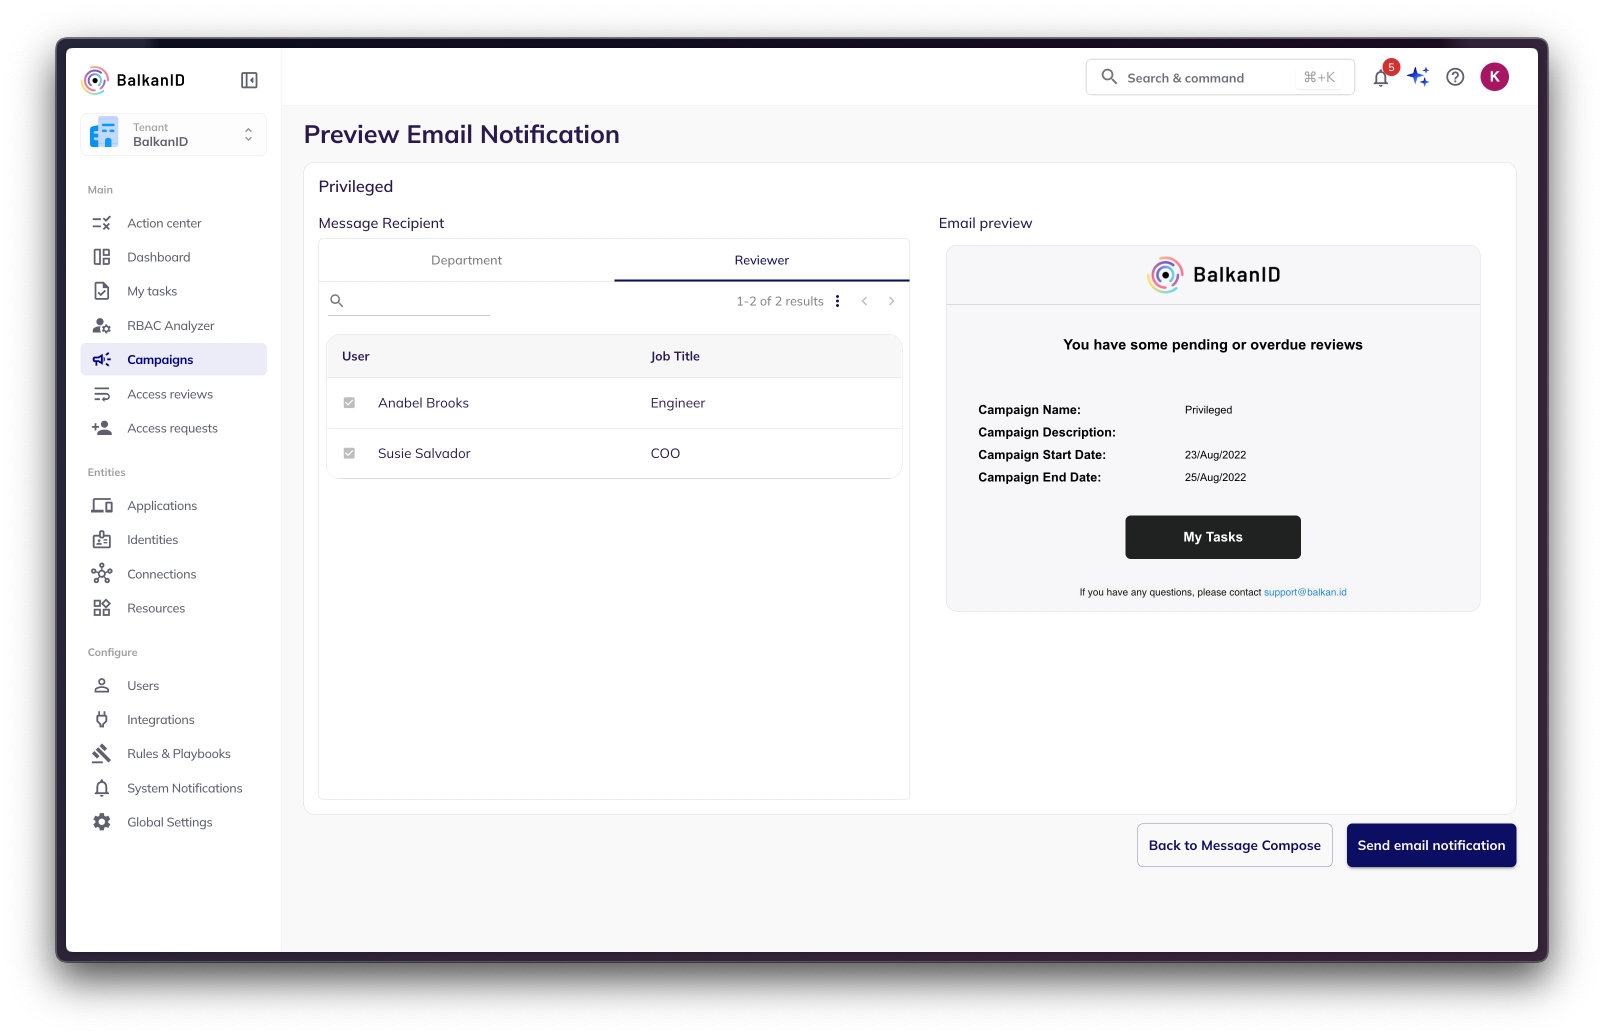Open Global Settings gear

[x=169, y=822]
